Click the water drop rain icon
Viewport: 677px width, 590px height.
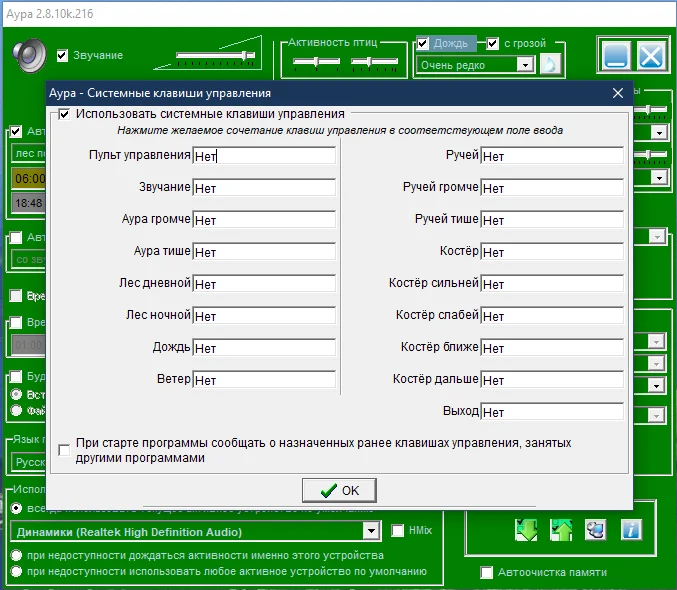tap(550, 65)
